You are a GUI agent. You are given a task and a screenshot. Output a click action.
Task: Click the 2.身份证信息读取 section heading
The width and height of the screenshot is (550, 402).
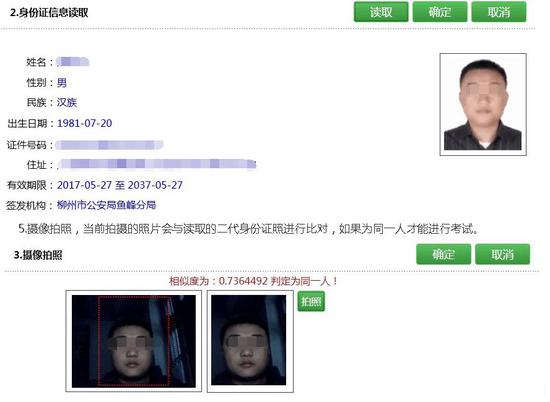tap(49, 13)
